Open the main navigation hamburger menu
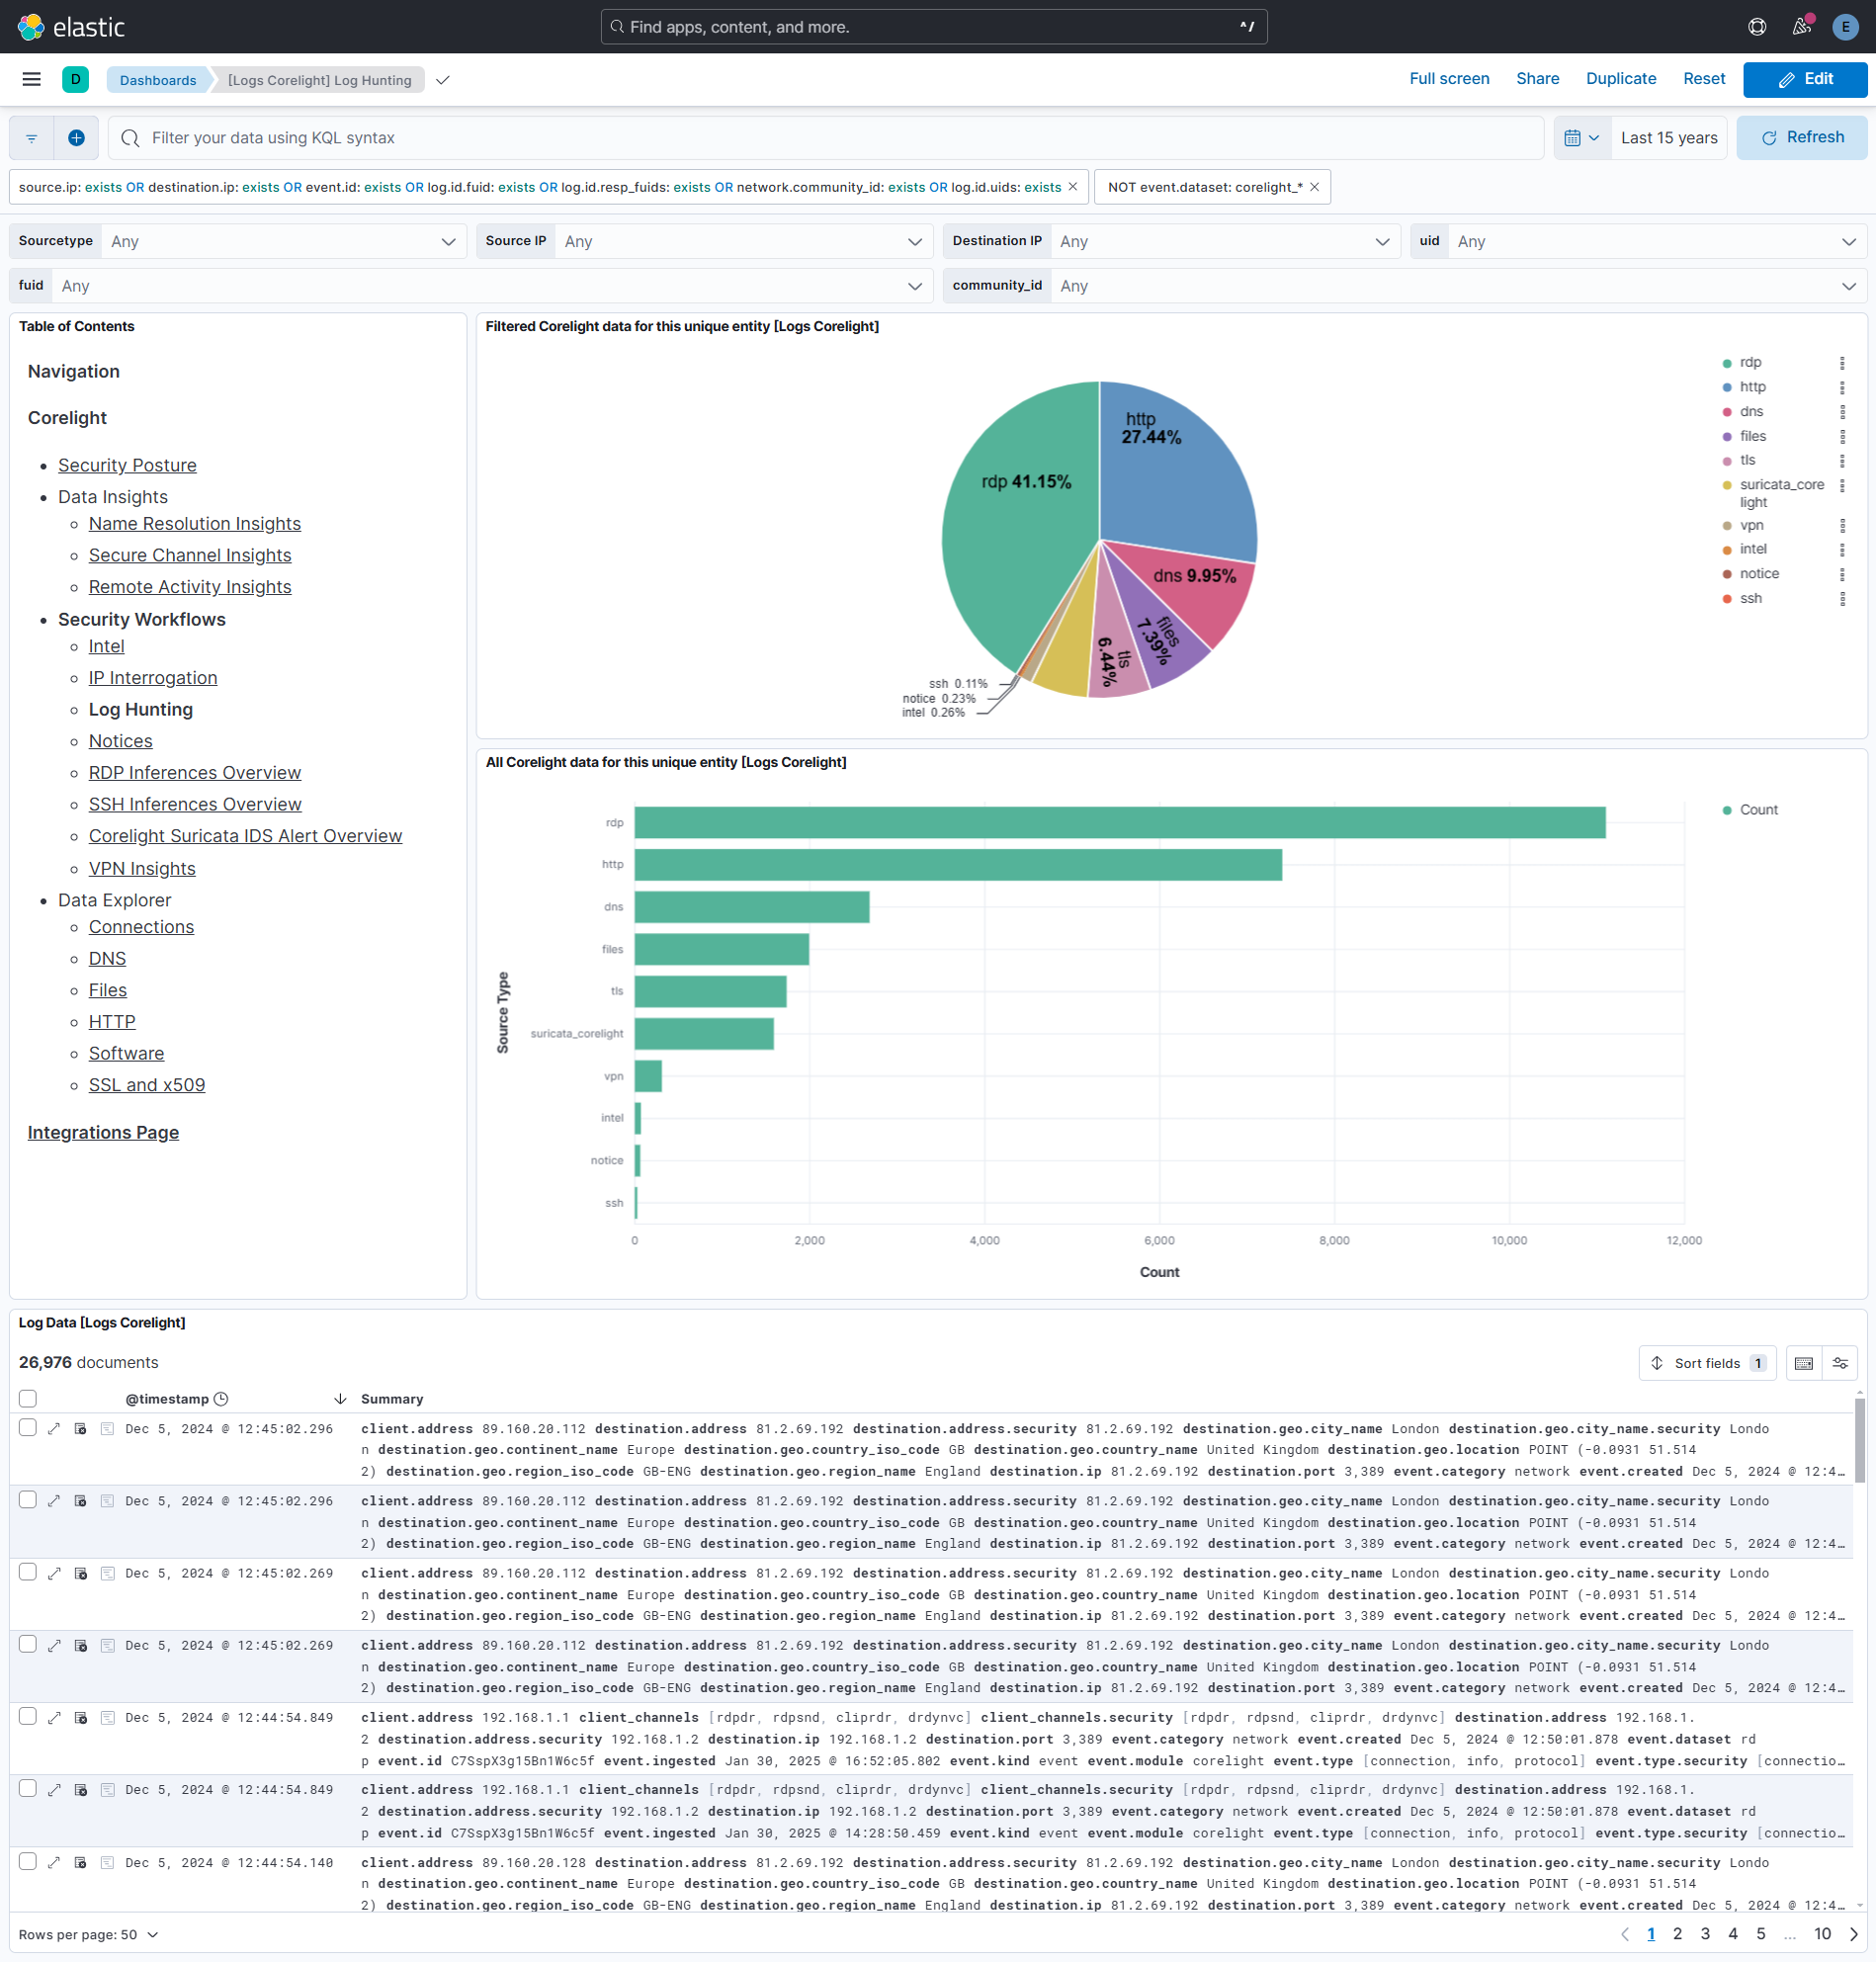Screen dimensions: 1876x1962 [30, 79]
